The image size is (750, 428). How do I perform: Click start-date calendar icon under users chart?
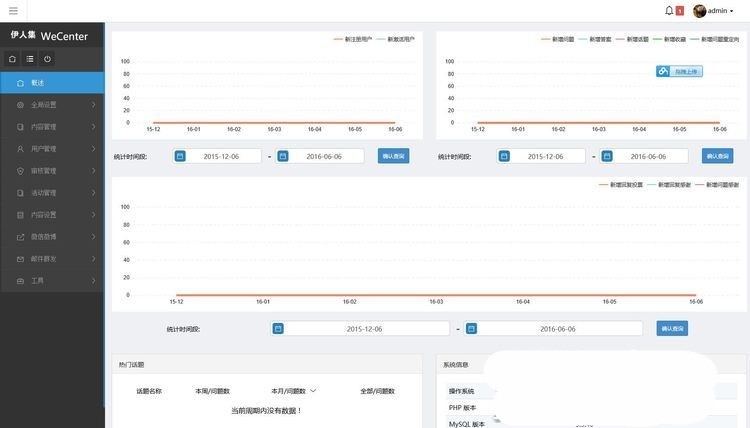pos(180,156)
